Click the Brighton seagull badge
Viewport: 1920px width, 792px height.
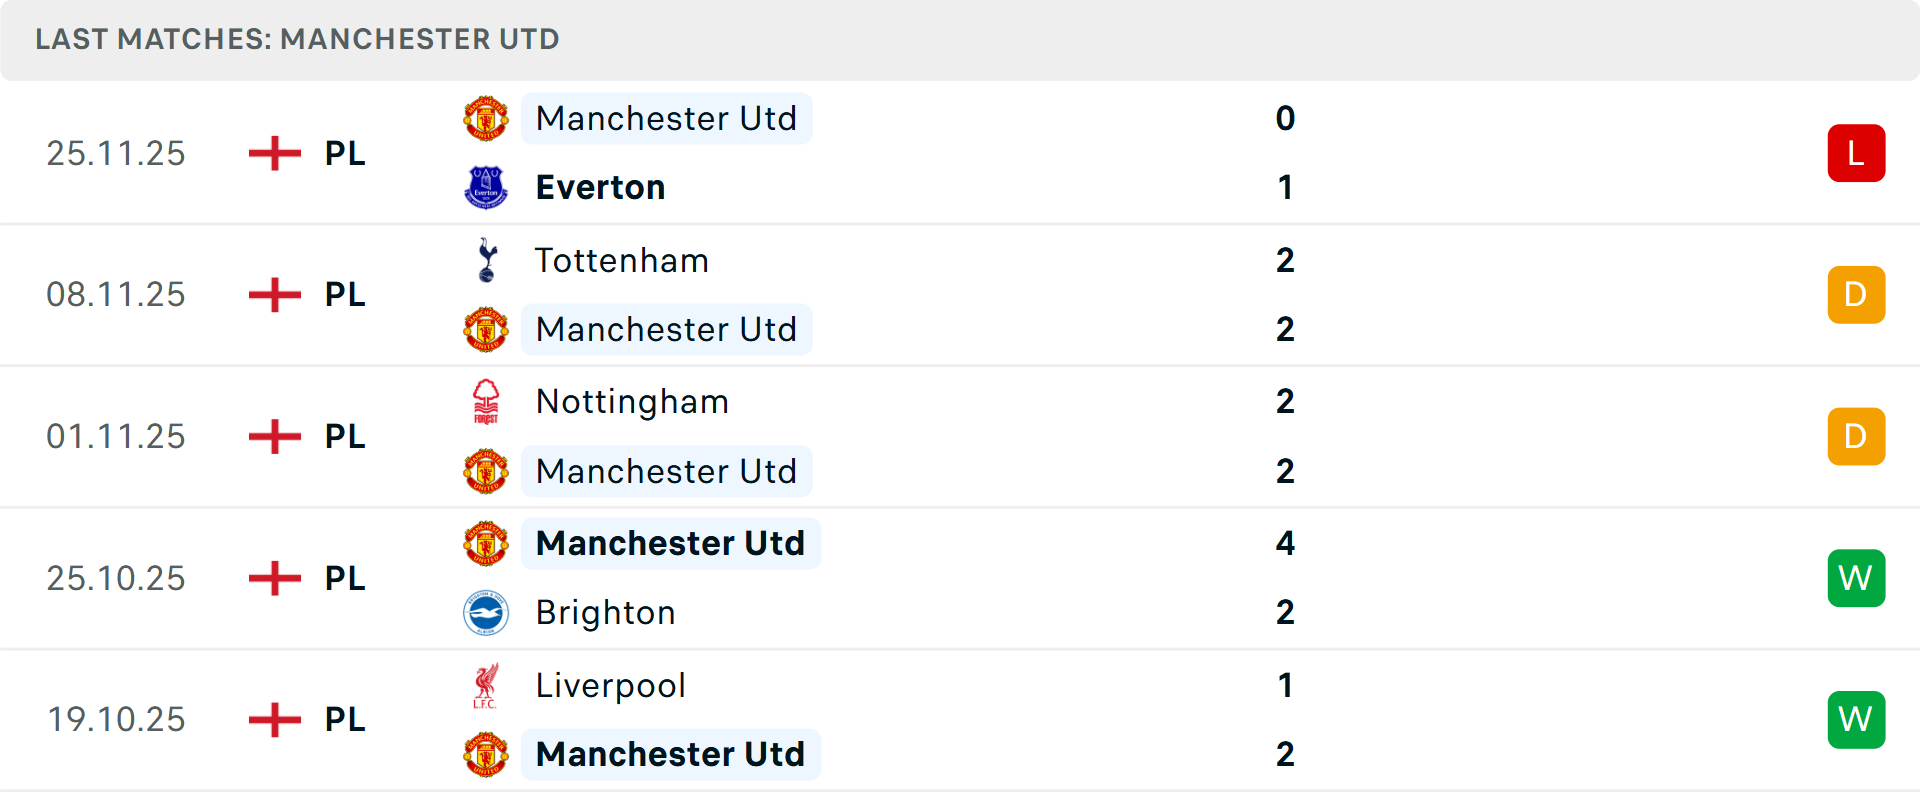pos(486,612)
